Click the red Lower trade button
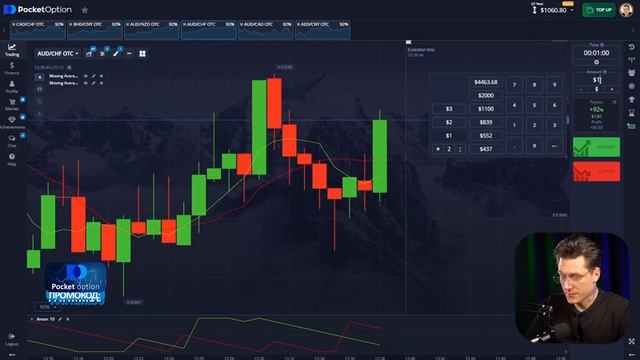This screenshot has height=360, width=640. click(596, 172)
